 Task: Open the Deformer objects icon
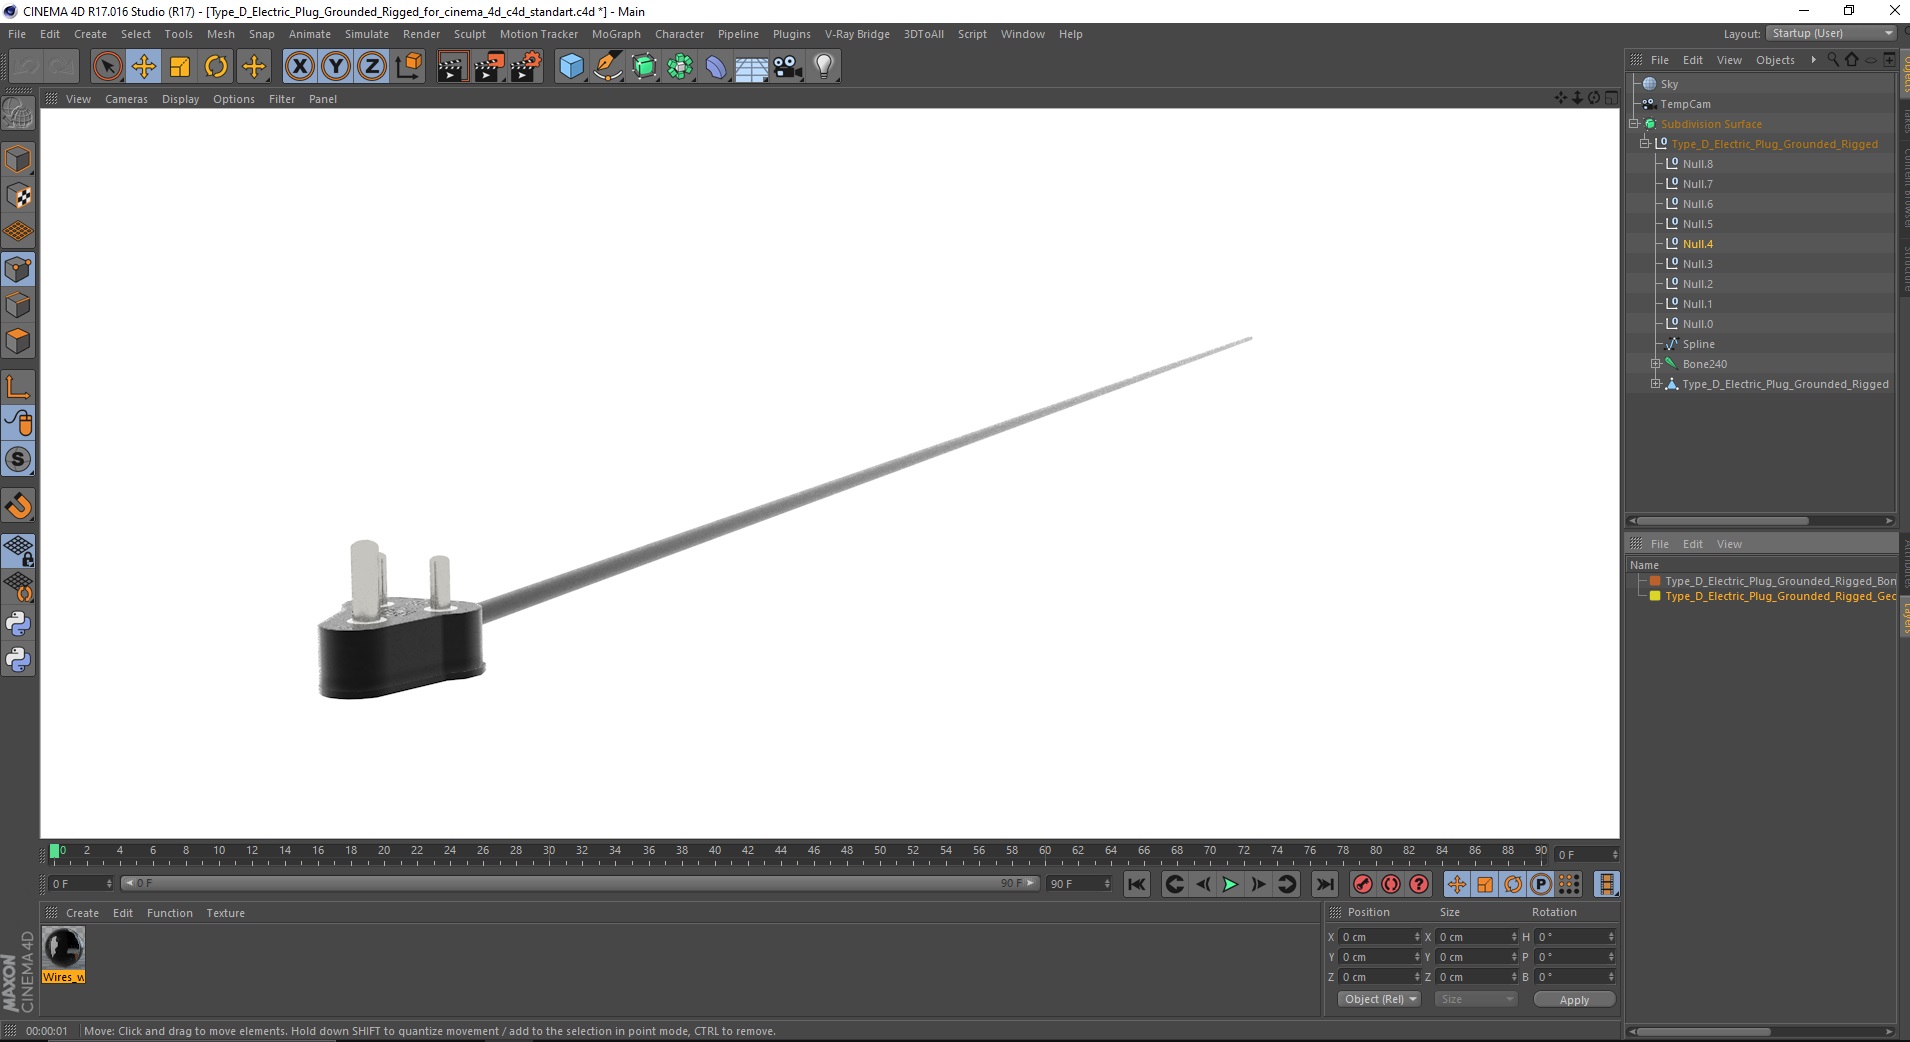(717, 67)
